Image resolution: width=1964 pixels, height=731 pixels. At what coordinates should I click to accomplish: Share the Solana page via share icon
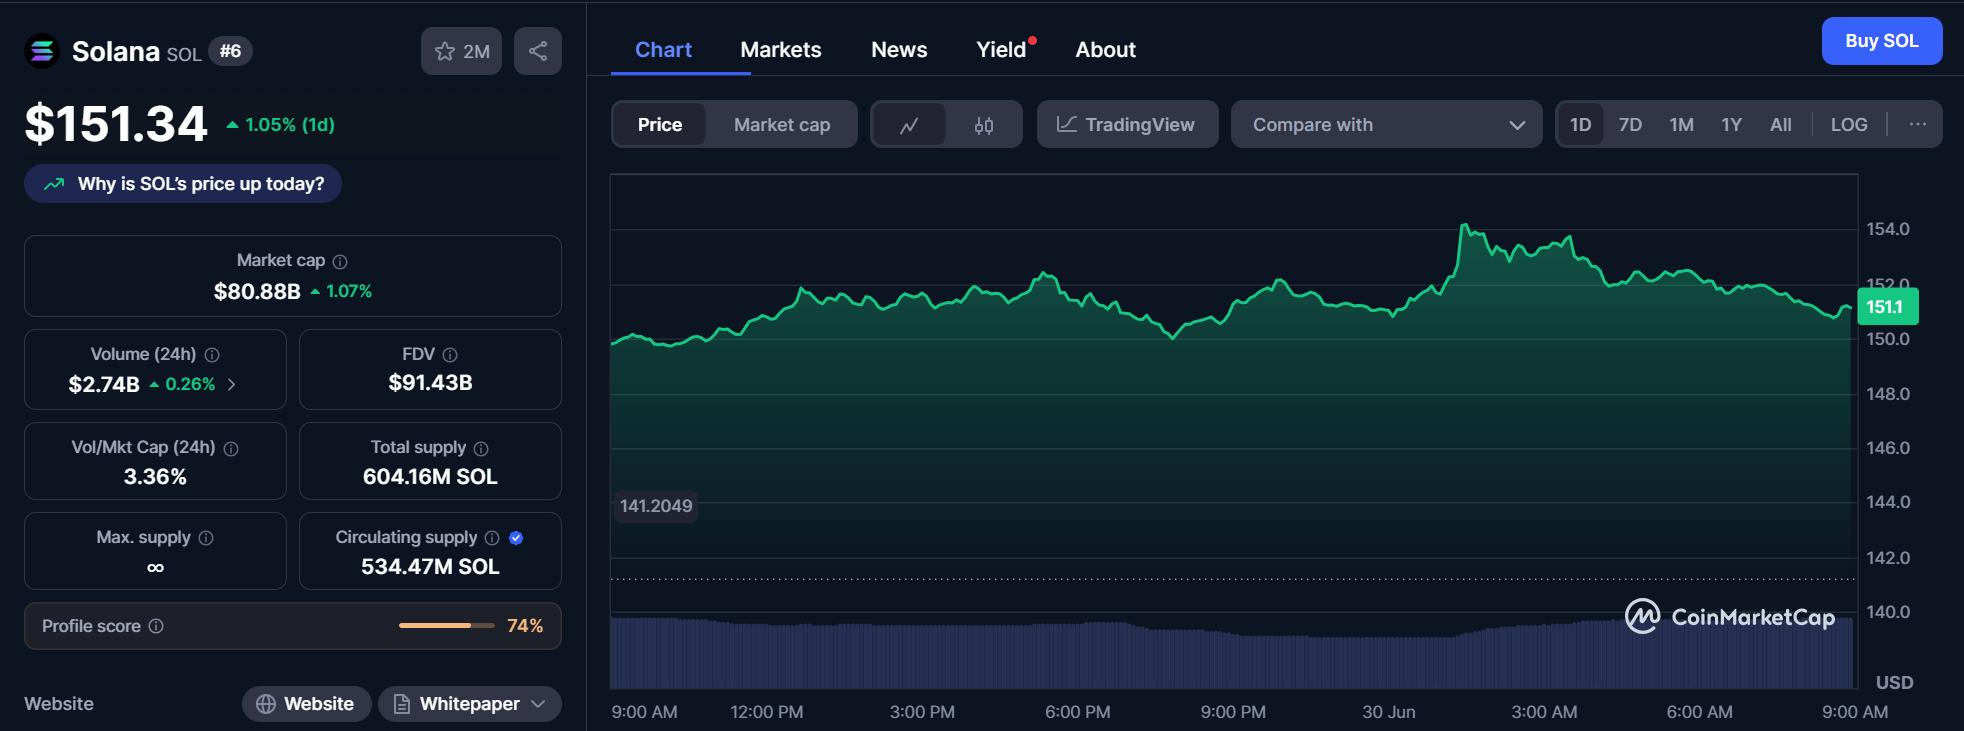tap(538, 51)
